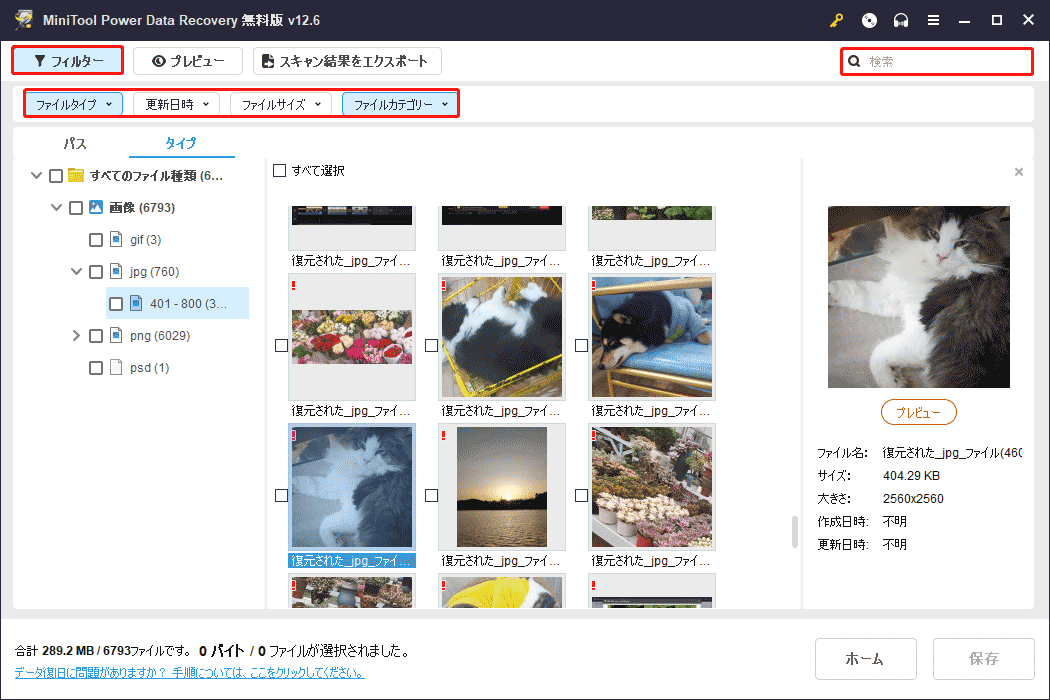Viewport: 1050px width, 700px height.
Task: Open support via the headset icon
Action: coord(899,19)
